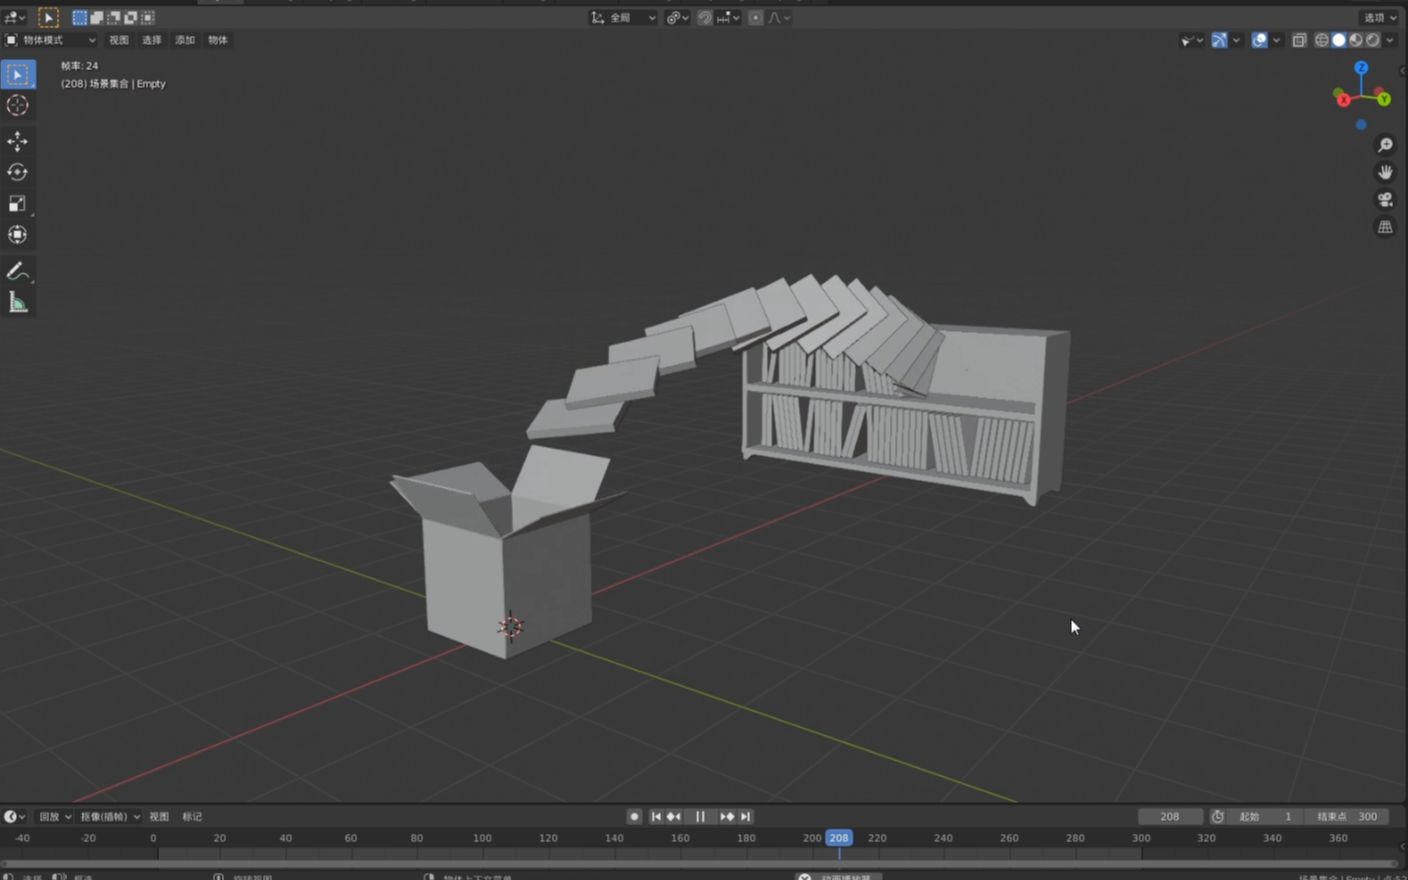Image resolution: width=1408 pixels, height=880 pixels.
Task: Toggle show gizmo button
Action: 1219,40
